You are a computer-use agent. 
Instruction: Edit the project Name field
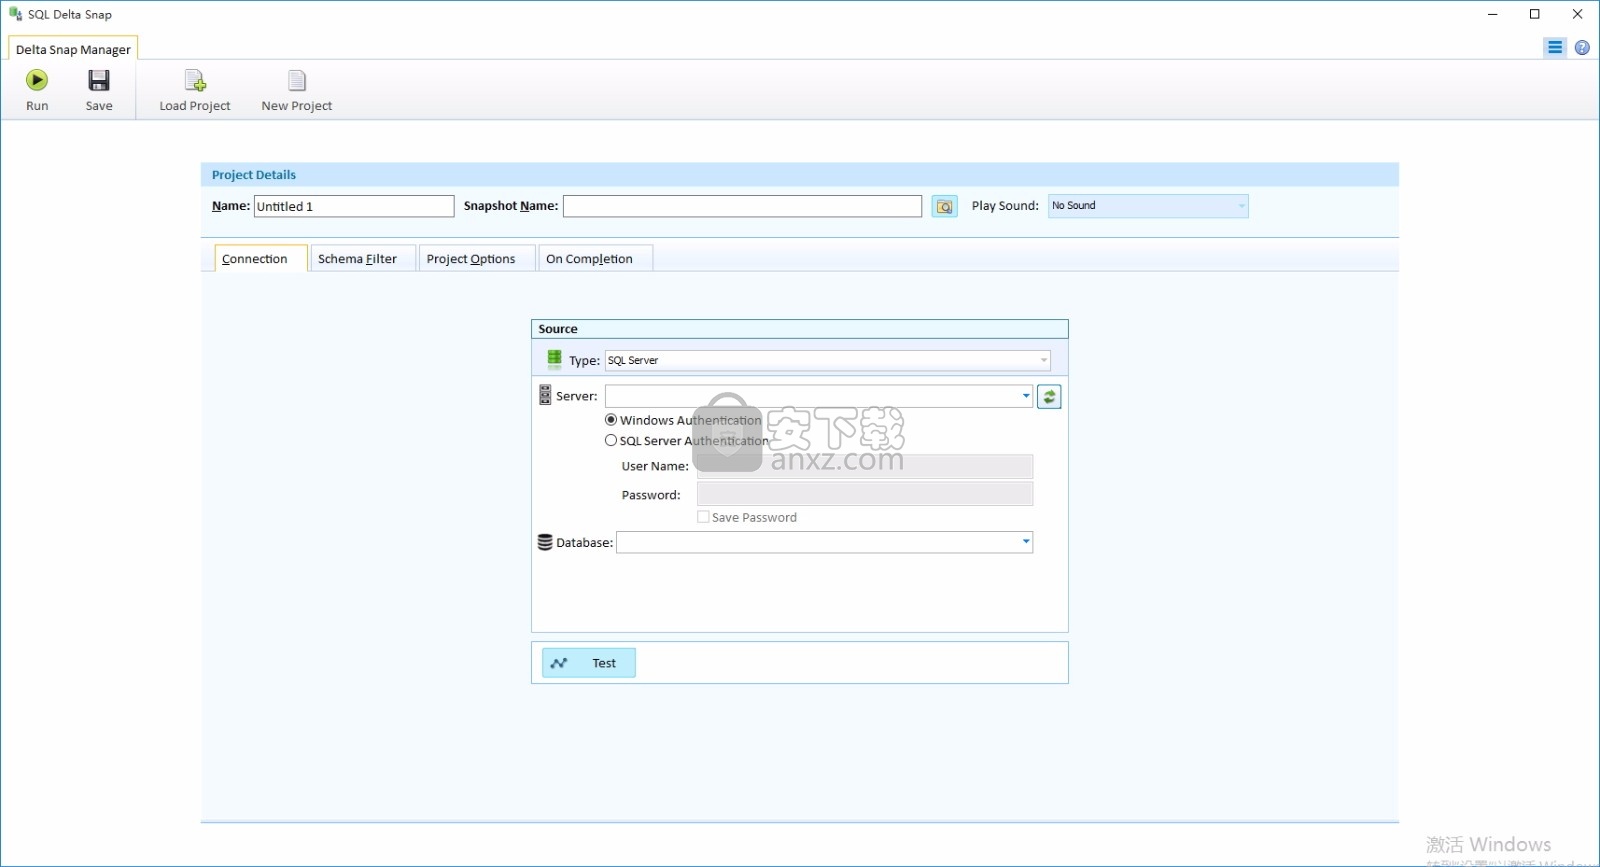(x=354, y=206)
